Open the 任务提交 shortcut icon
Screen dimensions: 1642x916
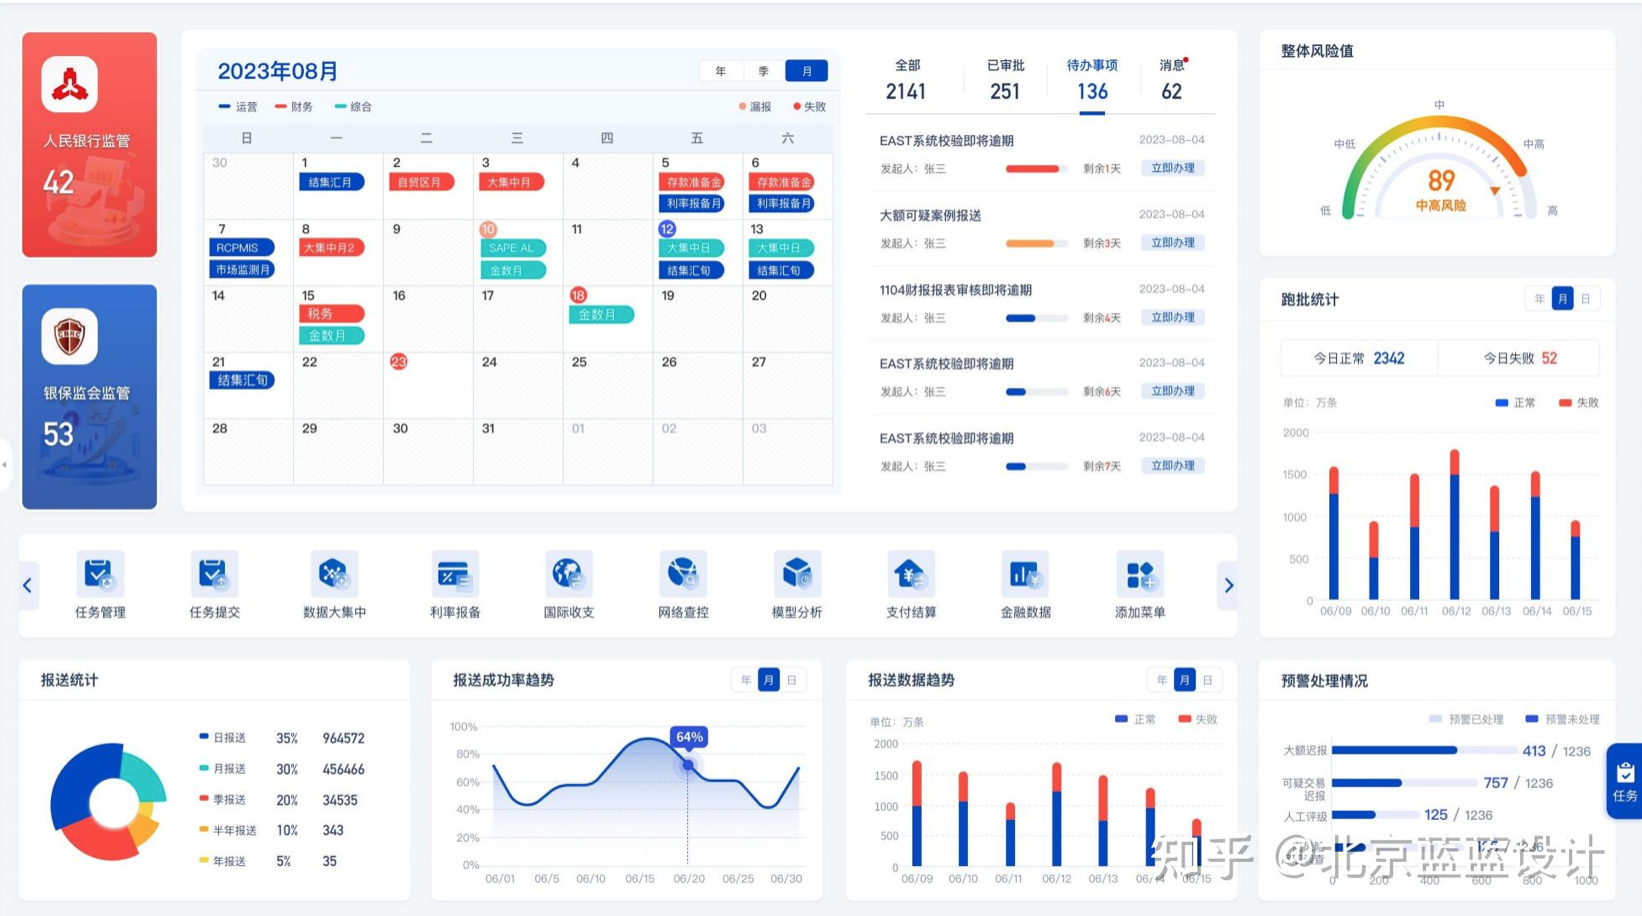click(x=214, y=575)
